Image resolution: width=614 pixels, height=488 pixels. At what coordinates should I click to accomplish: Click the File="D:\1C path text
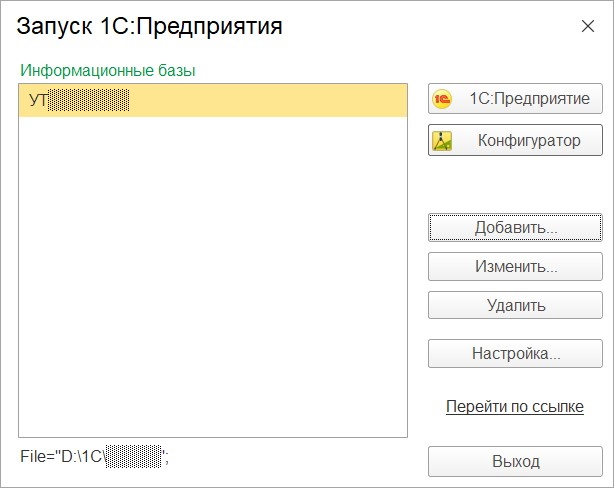94,456
